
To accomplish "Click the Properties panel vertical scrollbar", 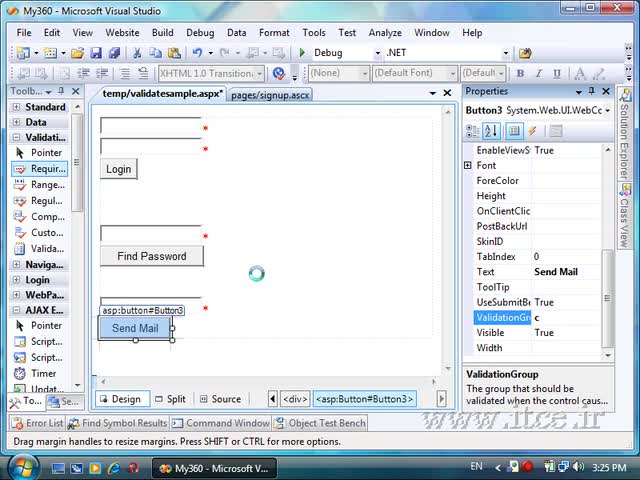I will tap(607, 297).
